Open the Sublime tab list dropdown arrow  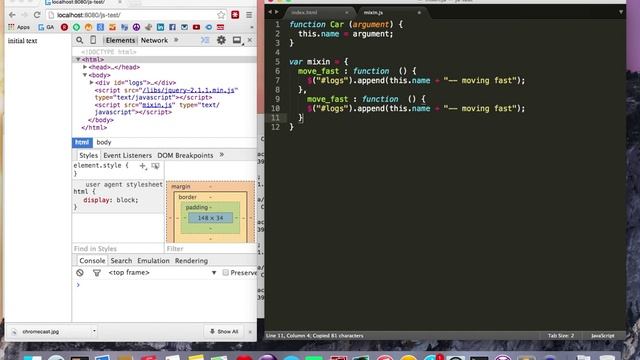[621, 12]
